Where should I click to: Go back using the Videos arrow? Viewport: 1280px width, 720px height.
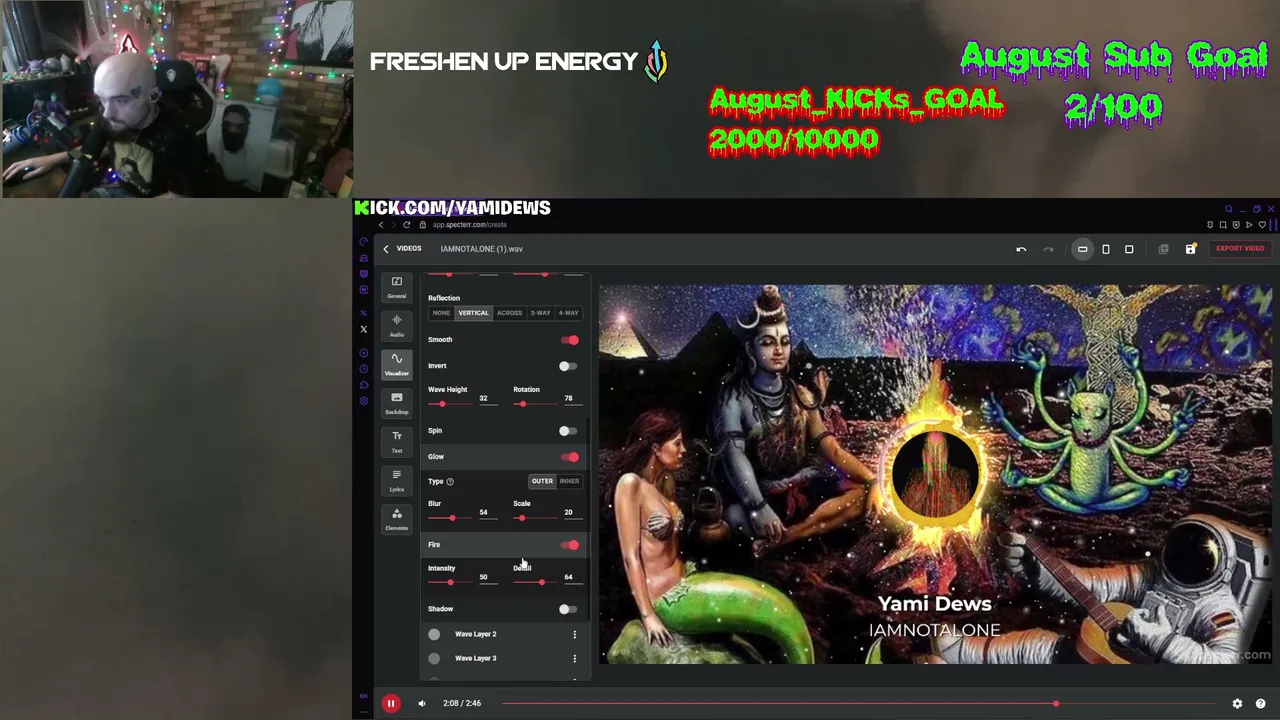[386, 249]
